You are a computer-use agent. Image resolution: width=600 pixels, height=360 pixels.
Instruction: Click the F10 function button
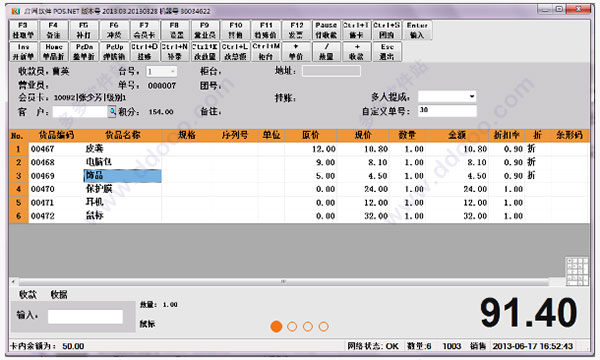pos(235,30)
